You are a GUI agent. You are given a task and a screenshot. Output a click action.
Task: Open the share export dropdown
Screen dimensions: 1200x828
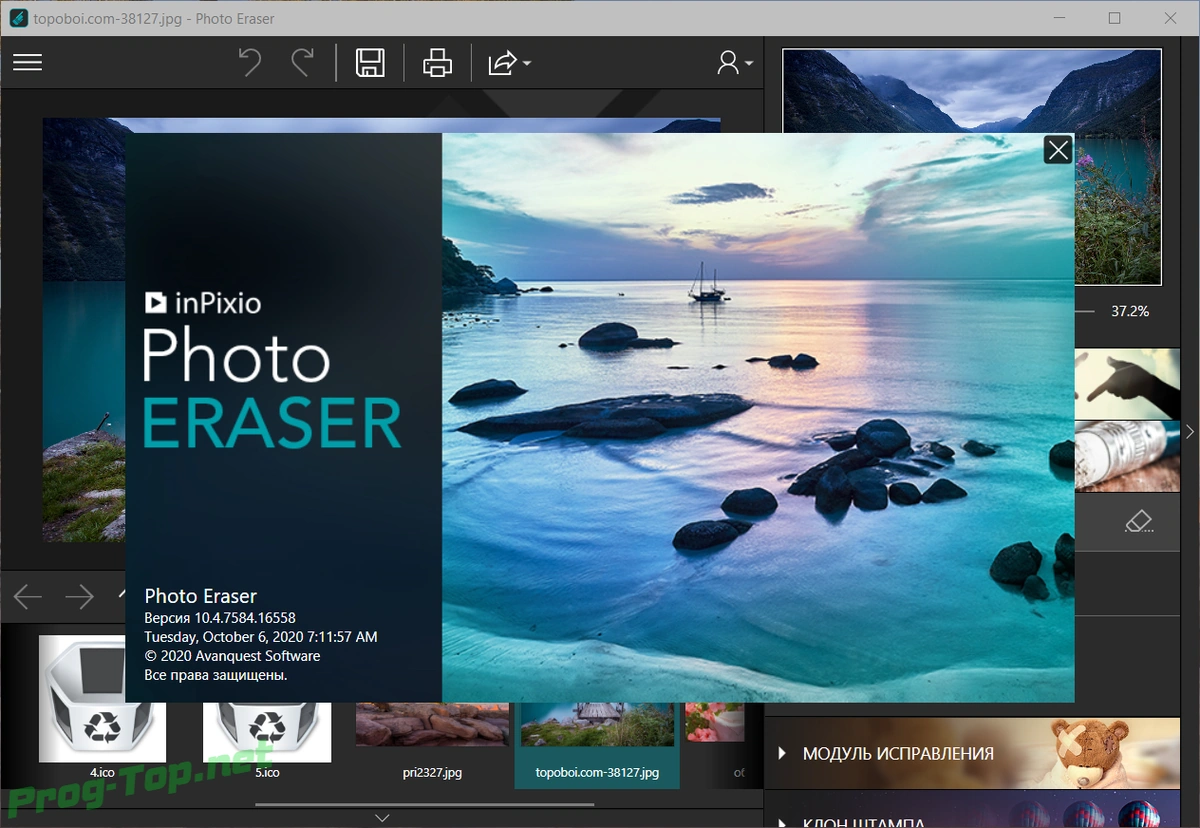509,63
